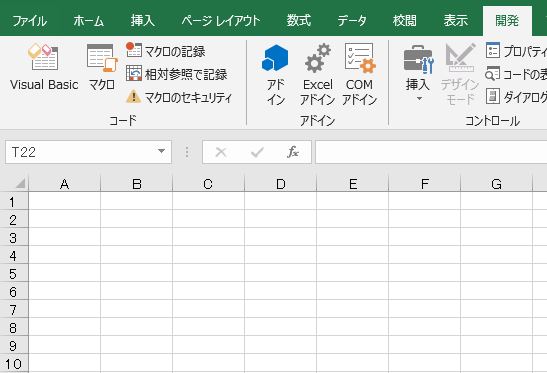This screenshot has height=373, width=547.
Task: Start マクロの記録 (Record Macro)
Action: point(166,51)
